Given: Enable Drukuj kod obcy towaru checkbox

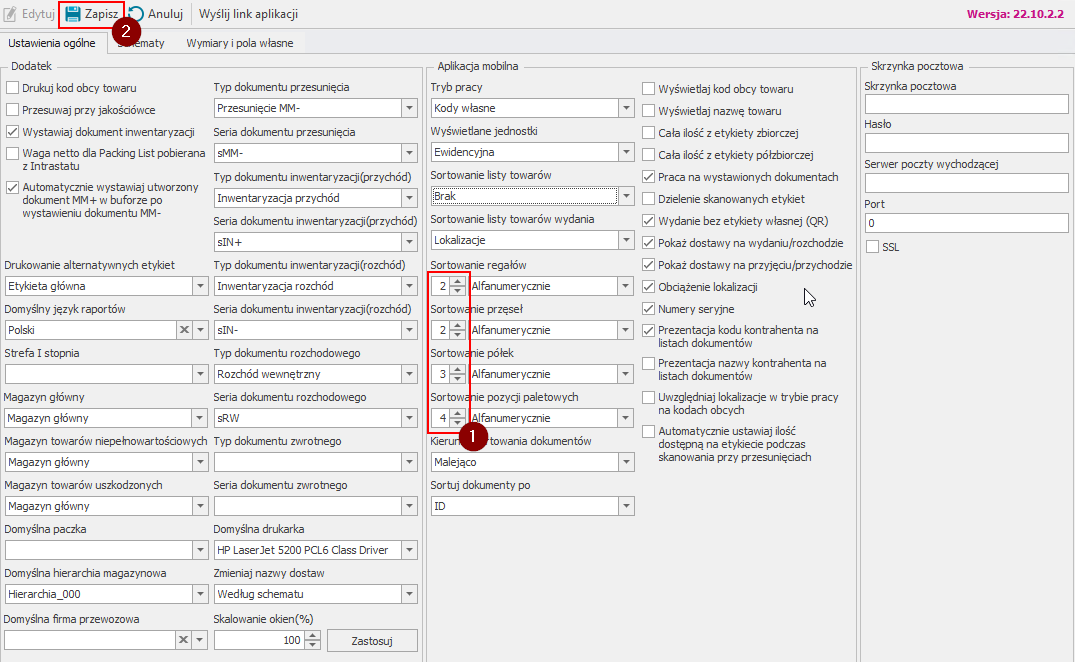Looking at the screenshot, I should (13, 88).
